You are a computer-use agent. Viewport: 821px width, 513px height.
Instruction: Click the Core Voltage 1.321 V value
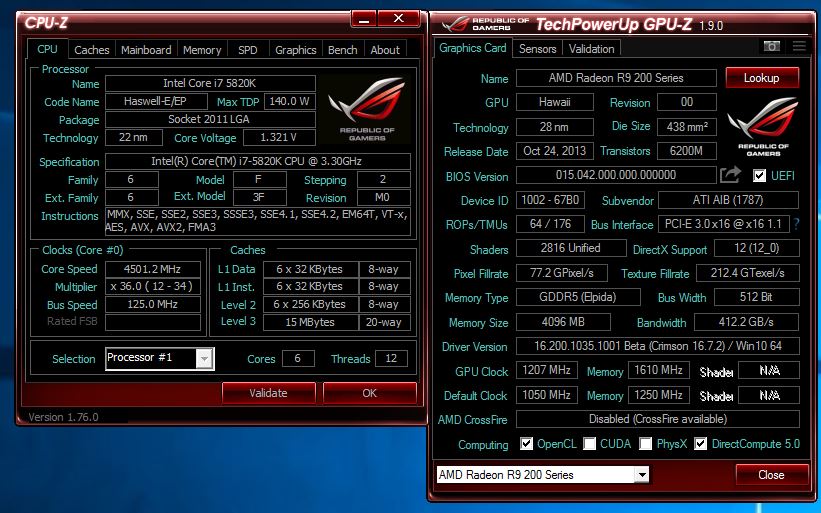point(279,138)
